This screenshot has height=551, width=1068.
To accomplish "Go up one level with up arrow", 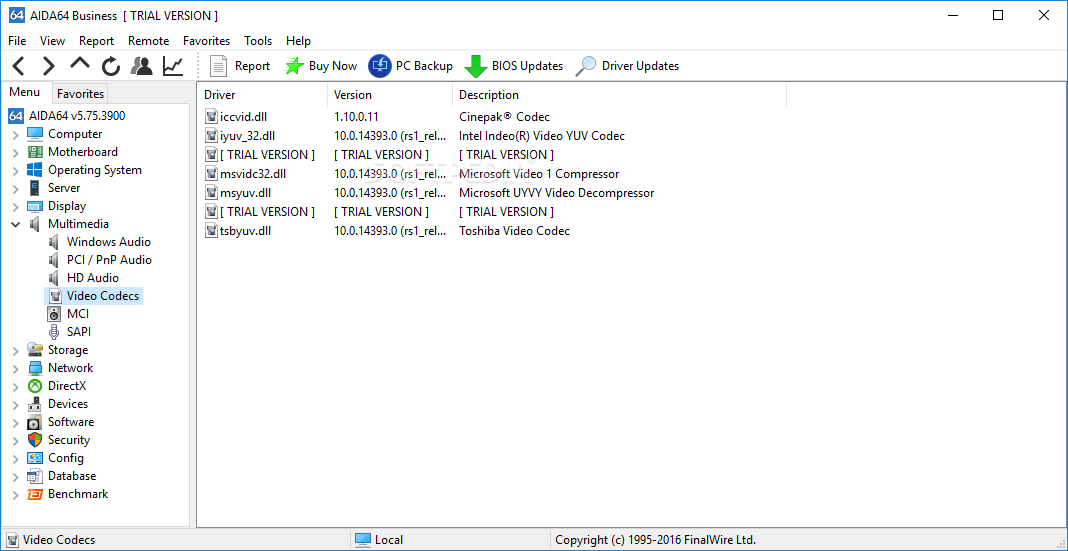I will [x=80, y=64].
